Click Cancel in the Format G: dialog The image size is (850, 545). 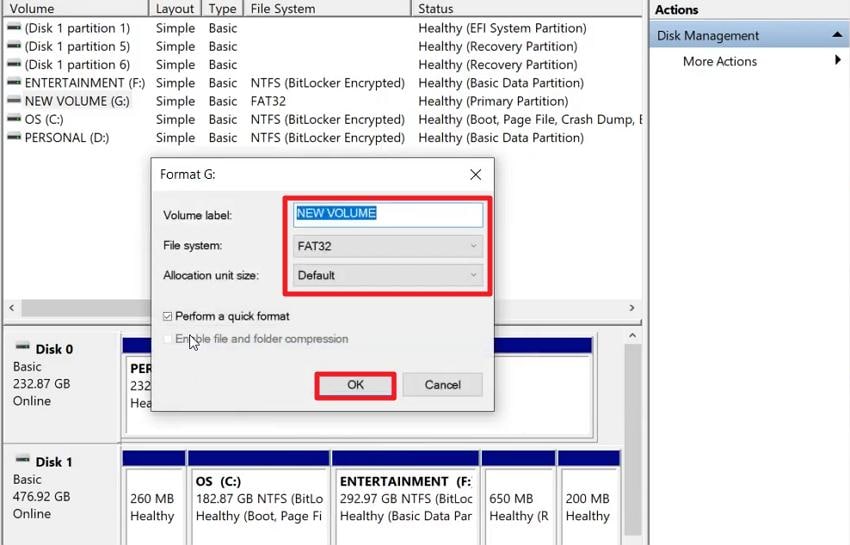(442, 385)
